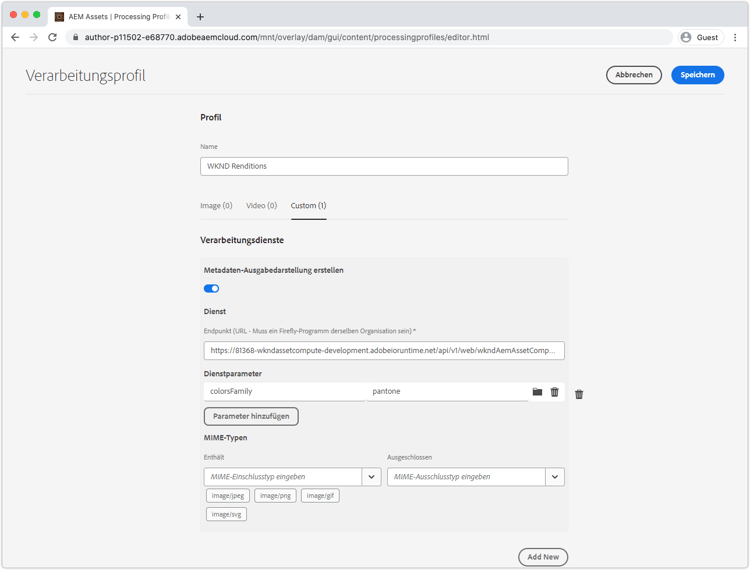
Task: Expand the MIME-Einschlusstyp dropdown arrow
Action: (371, 477)
